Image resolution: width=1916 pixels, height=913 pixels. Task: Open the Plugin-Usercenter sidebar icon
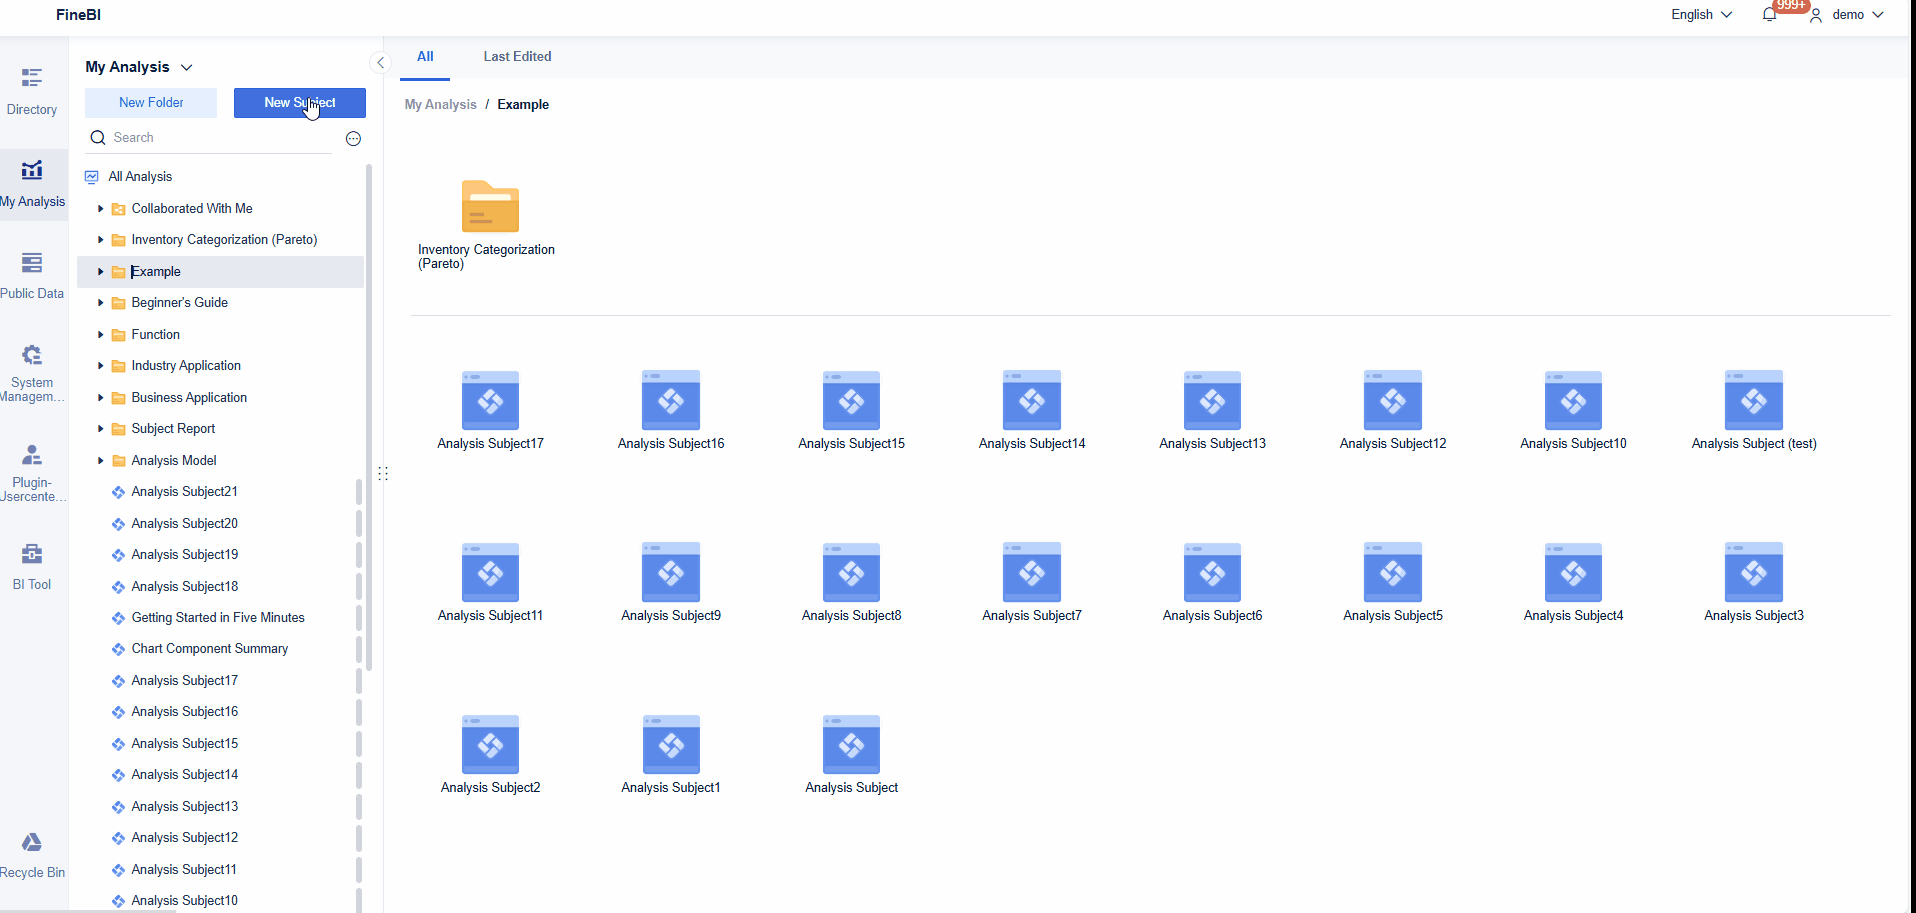pyautogui.click(x=32, y=455)
